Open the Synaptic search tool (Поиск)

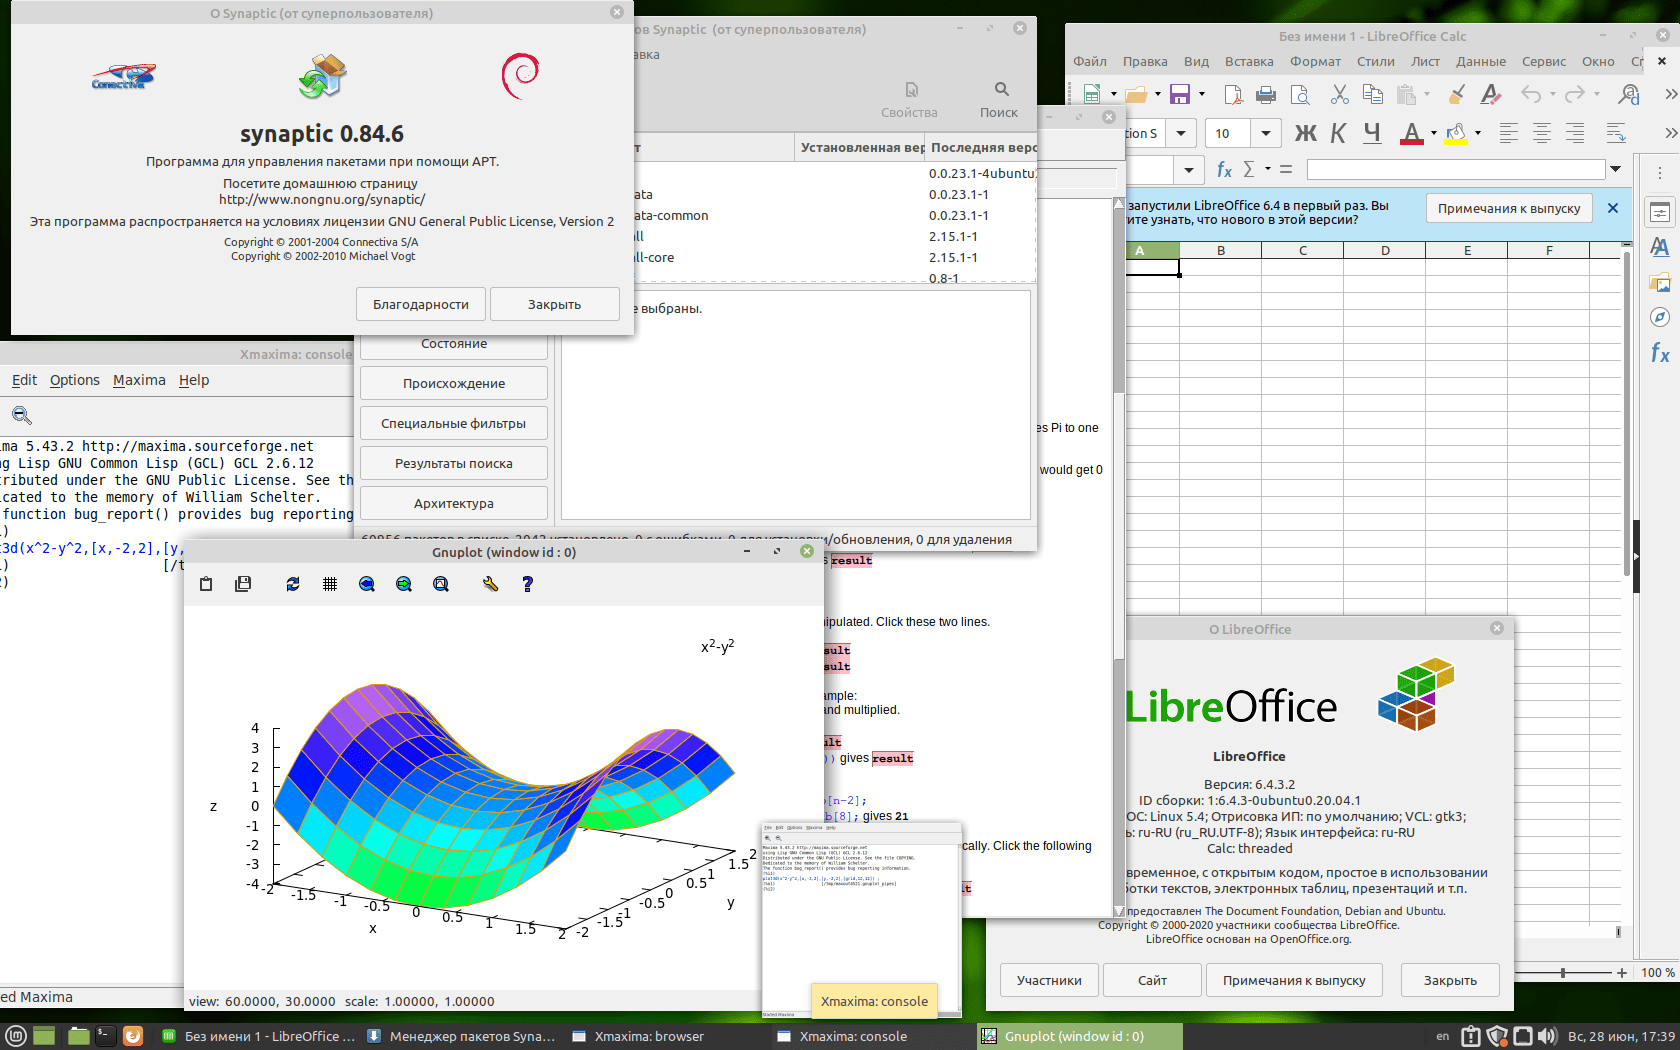(999, 100)
